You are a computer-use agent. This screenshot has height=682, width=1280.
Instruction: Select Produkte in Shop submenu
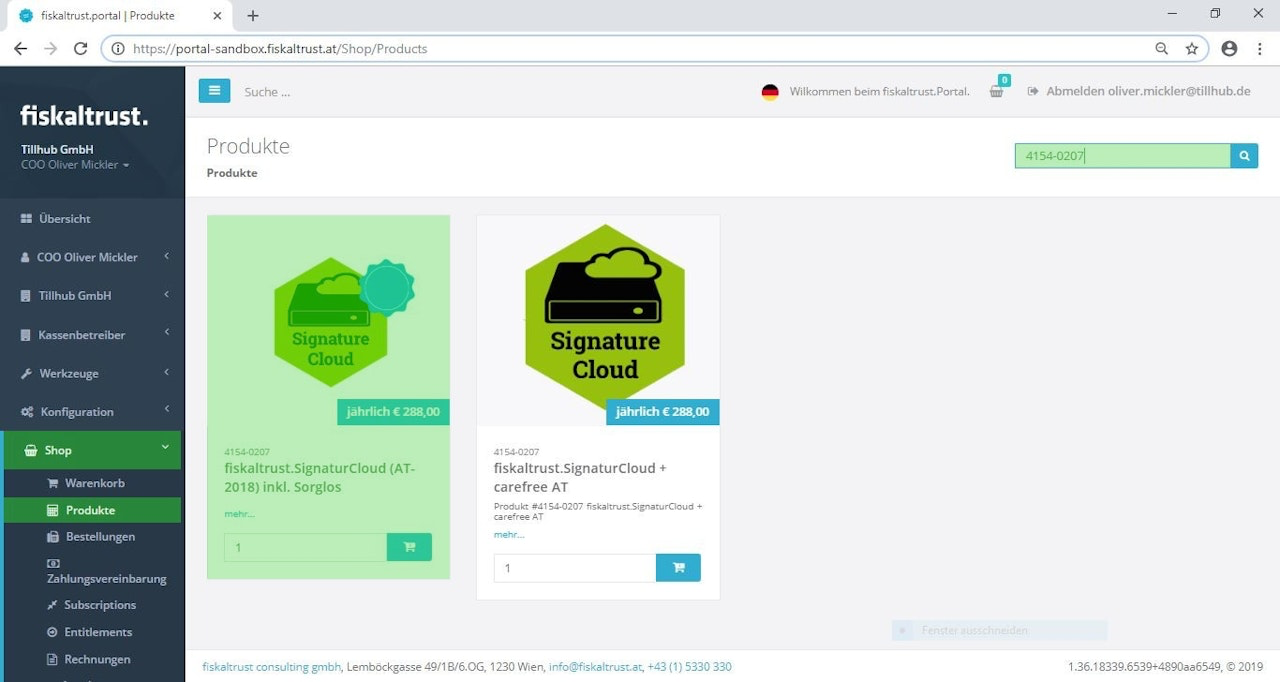(94, 510)
